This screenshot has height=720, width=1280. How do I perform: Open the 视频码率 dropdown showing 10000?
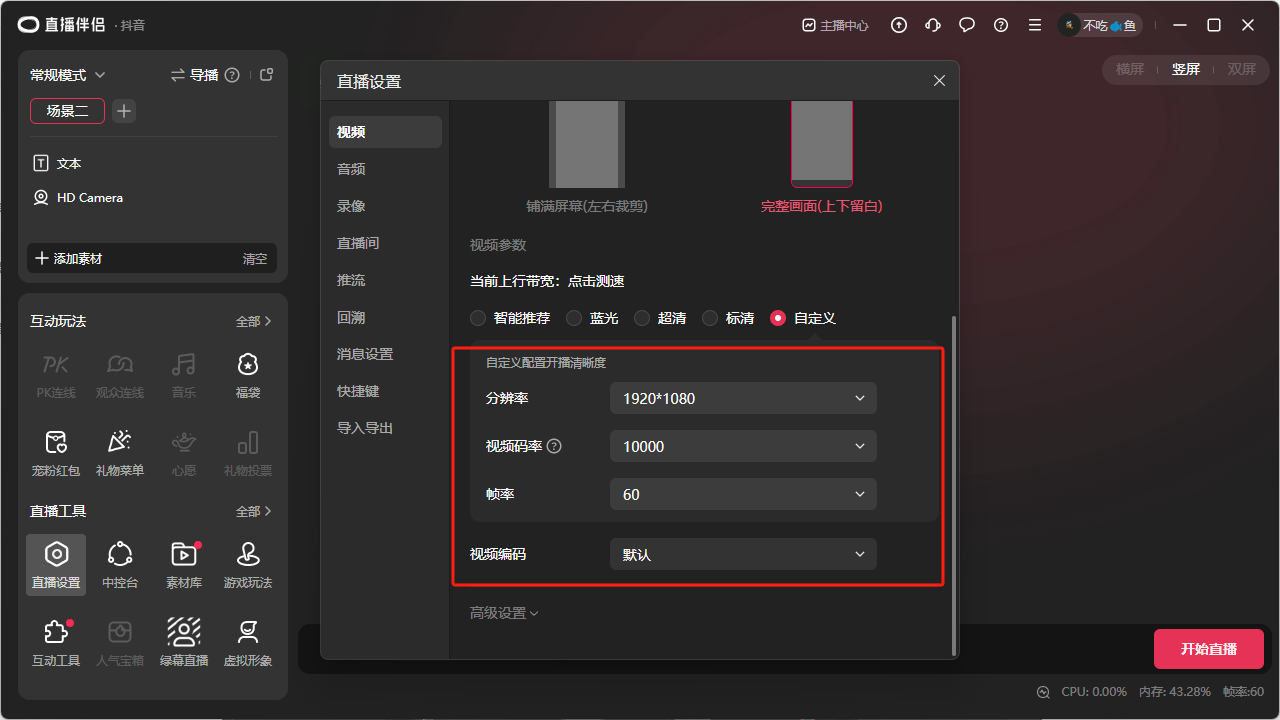[x=743, y=446]
